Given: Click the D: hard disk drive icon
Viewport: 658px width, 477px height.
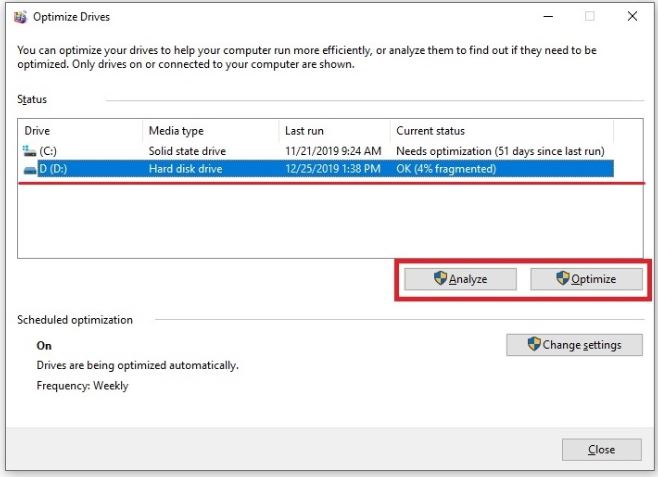Looking at the screenshot, I should click(x=29, y=169).
